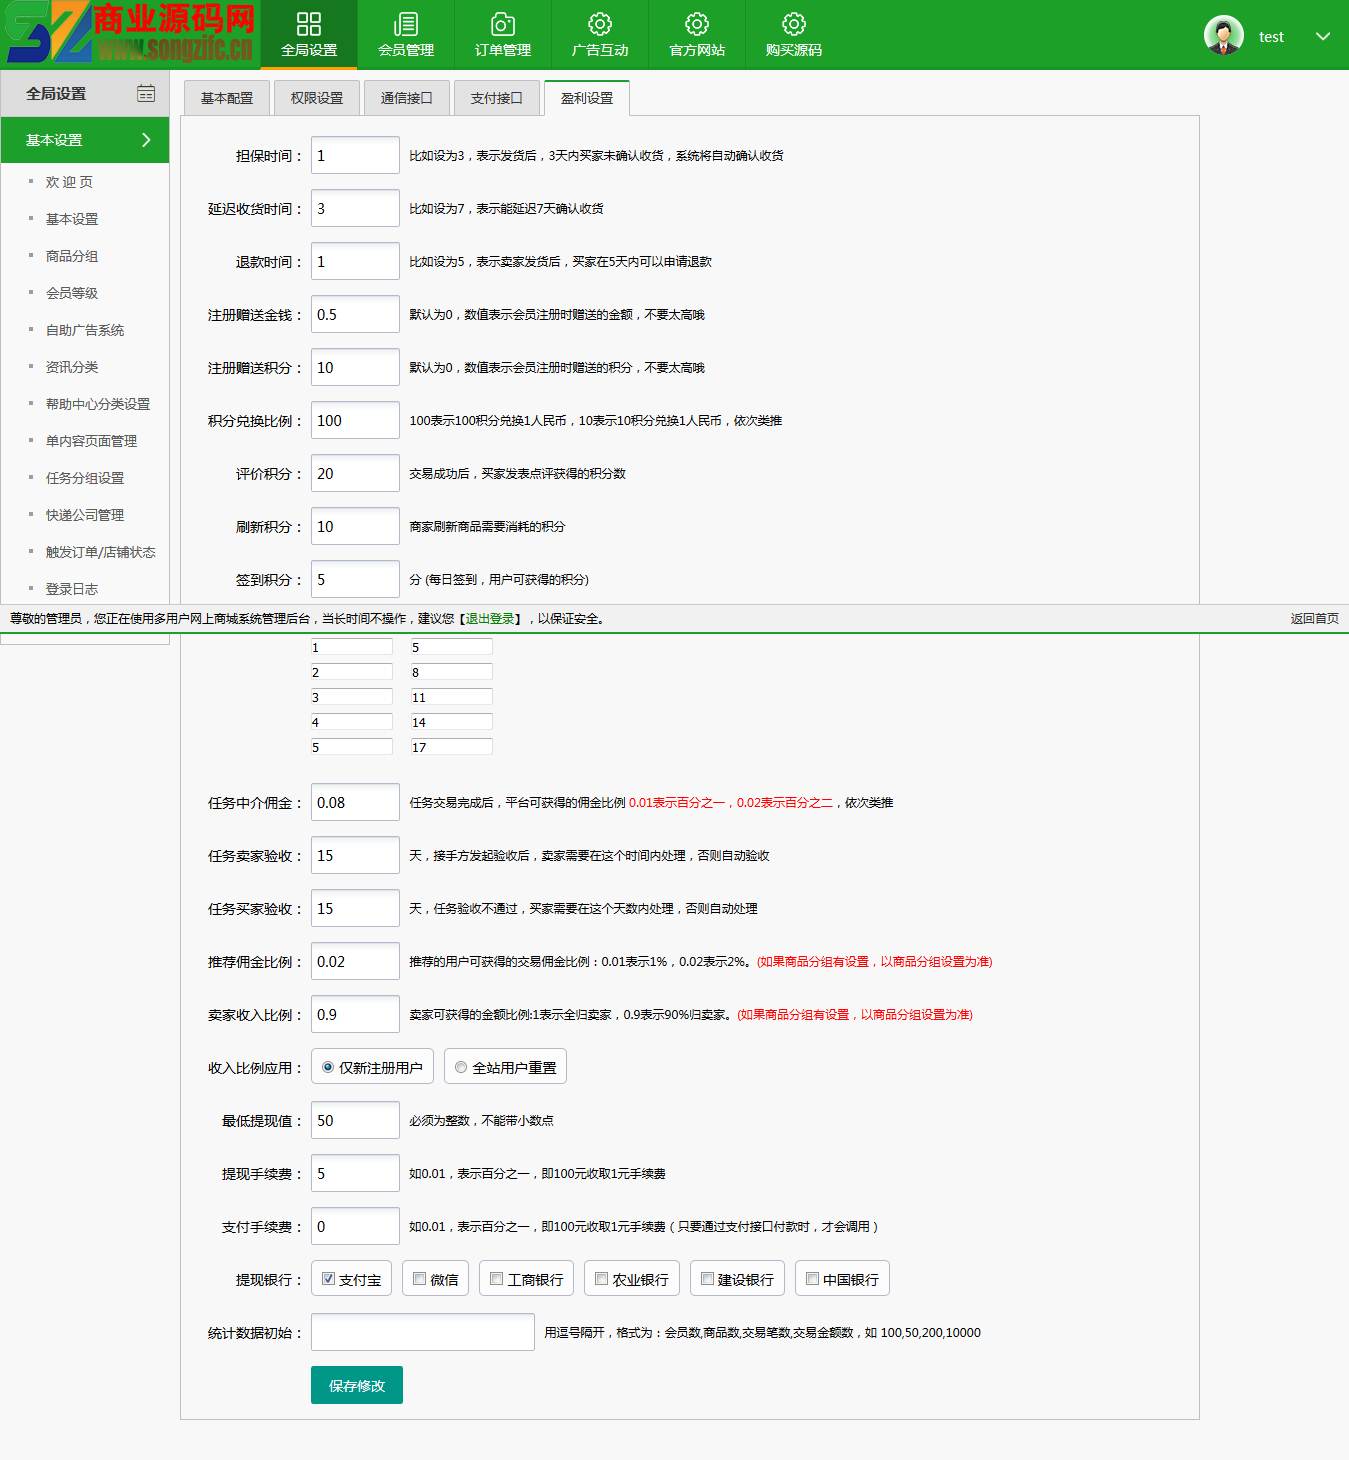Switch to the 权限设置 tab
Screen dimensions: 1349x1460
pyautogui.click(x=316, y=98)
